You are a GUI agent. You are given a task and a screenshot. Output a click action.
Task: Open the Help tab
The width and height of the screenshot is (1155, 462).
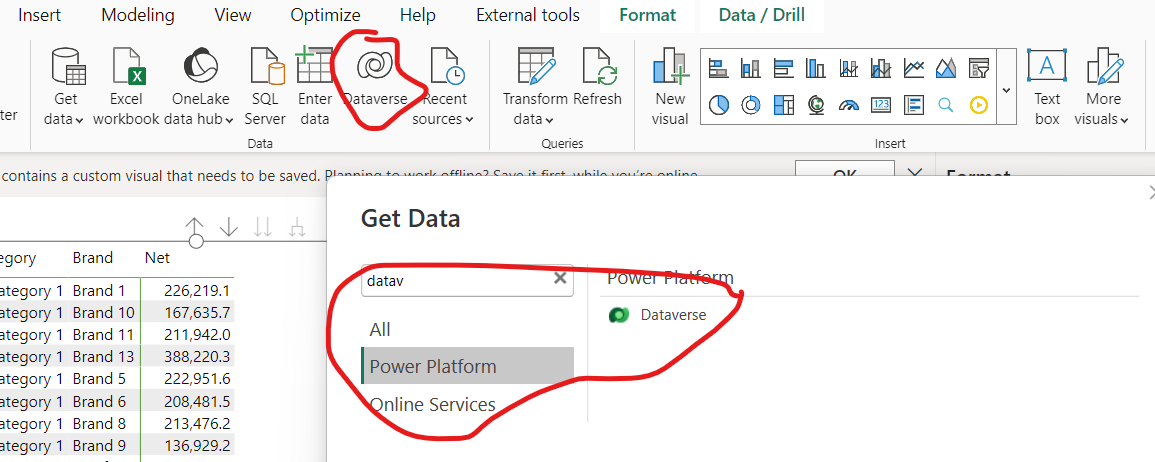tap(418, 15)
